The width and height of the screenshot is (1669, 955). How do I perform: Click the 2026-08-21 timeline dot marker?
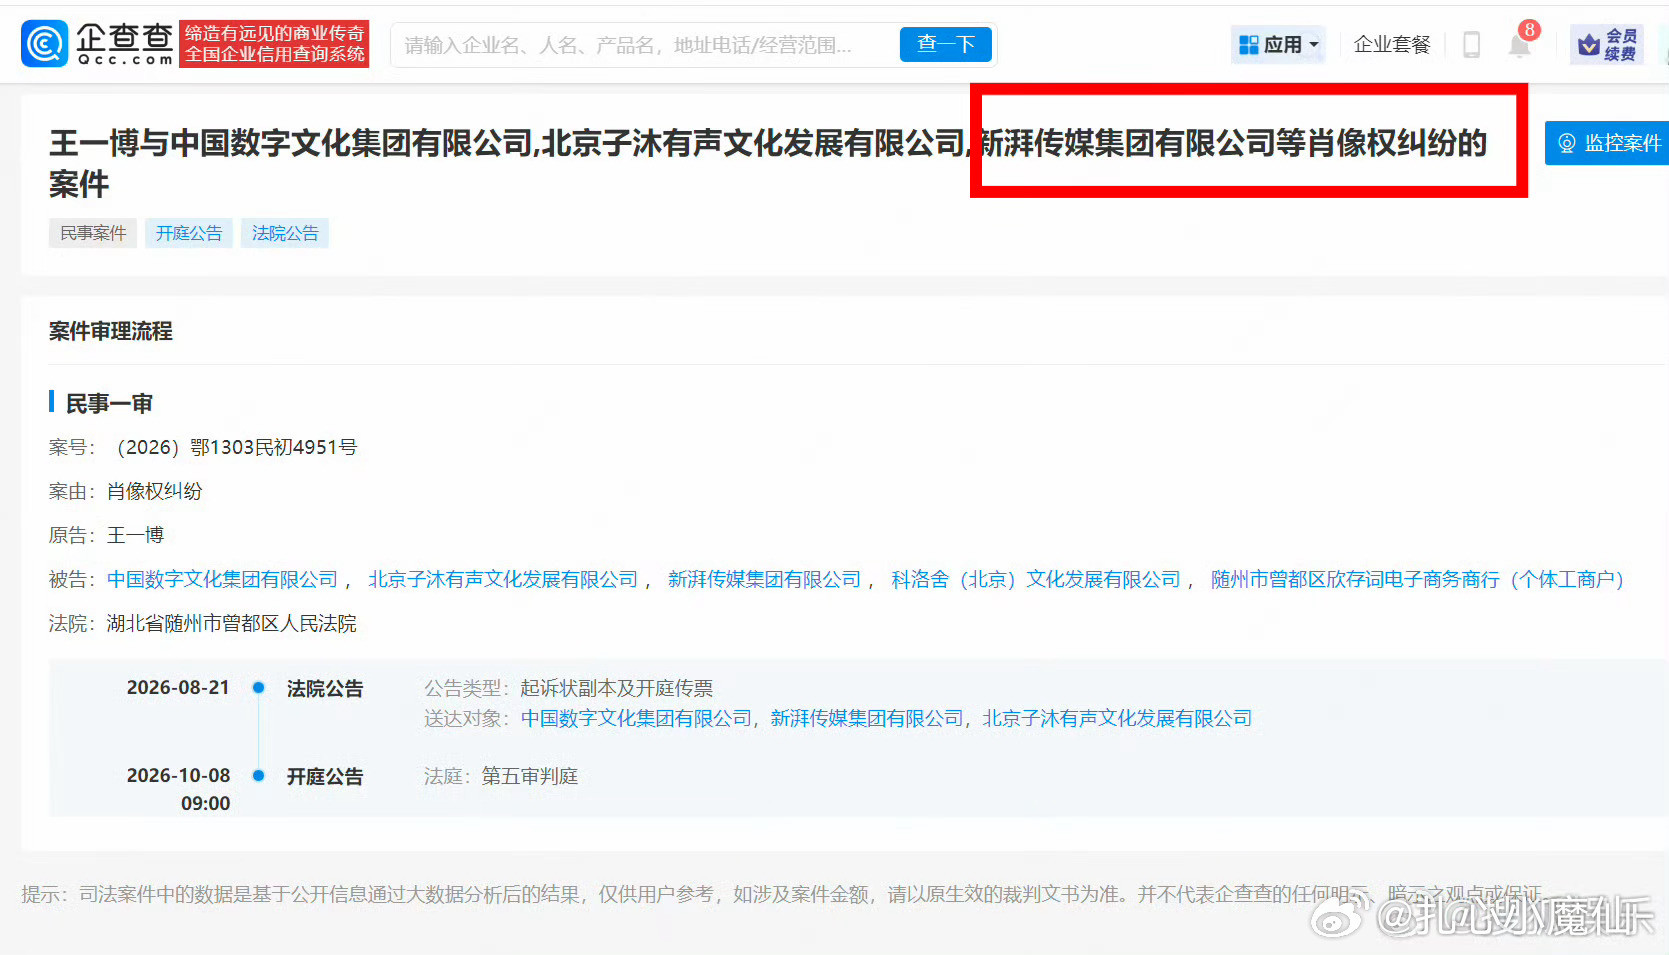click(259, 687)
